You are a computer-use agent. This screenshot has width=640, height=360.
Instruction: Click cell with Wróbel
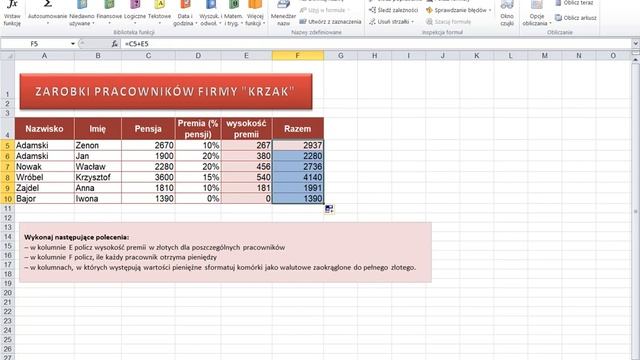[44, 177]
